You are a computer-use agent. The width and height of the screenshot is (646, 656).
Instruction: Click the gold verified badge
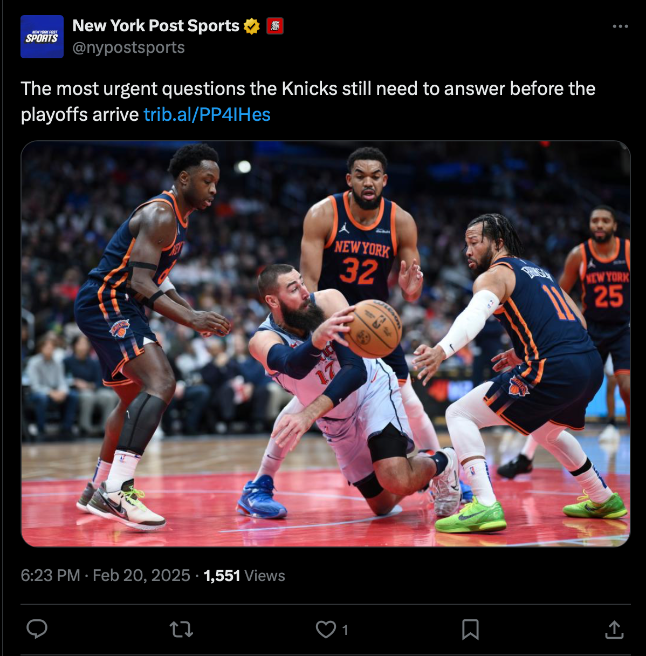pos(251,26)
